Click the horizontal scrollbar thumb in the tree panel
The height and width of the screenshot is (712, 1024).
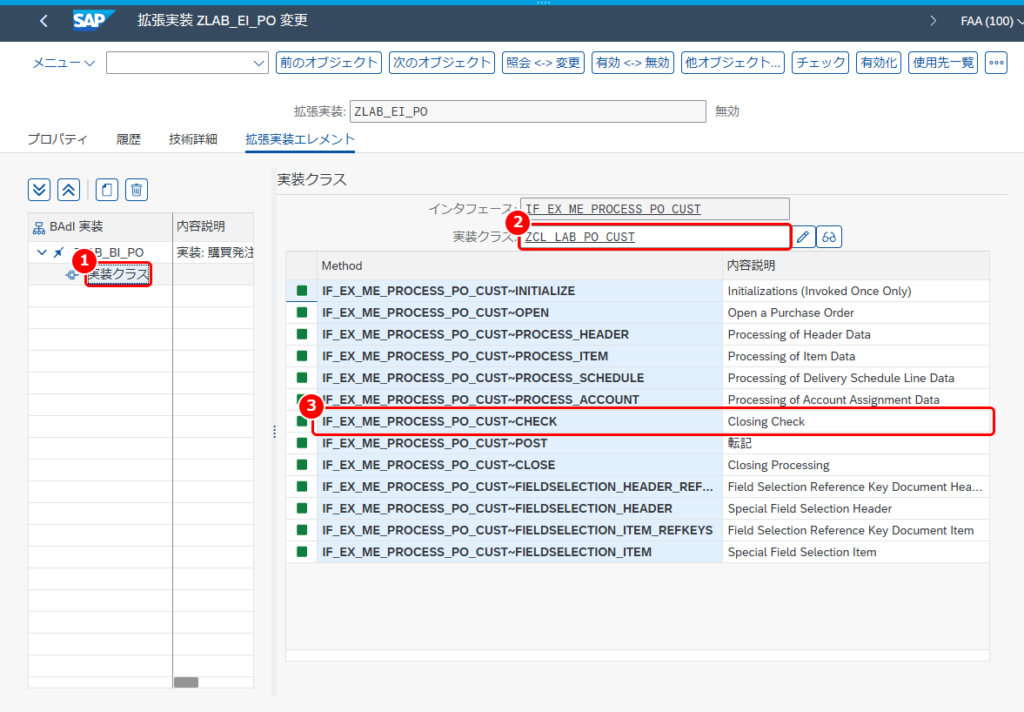click(x=186, y=682)
